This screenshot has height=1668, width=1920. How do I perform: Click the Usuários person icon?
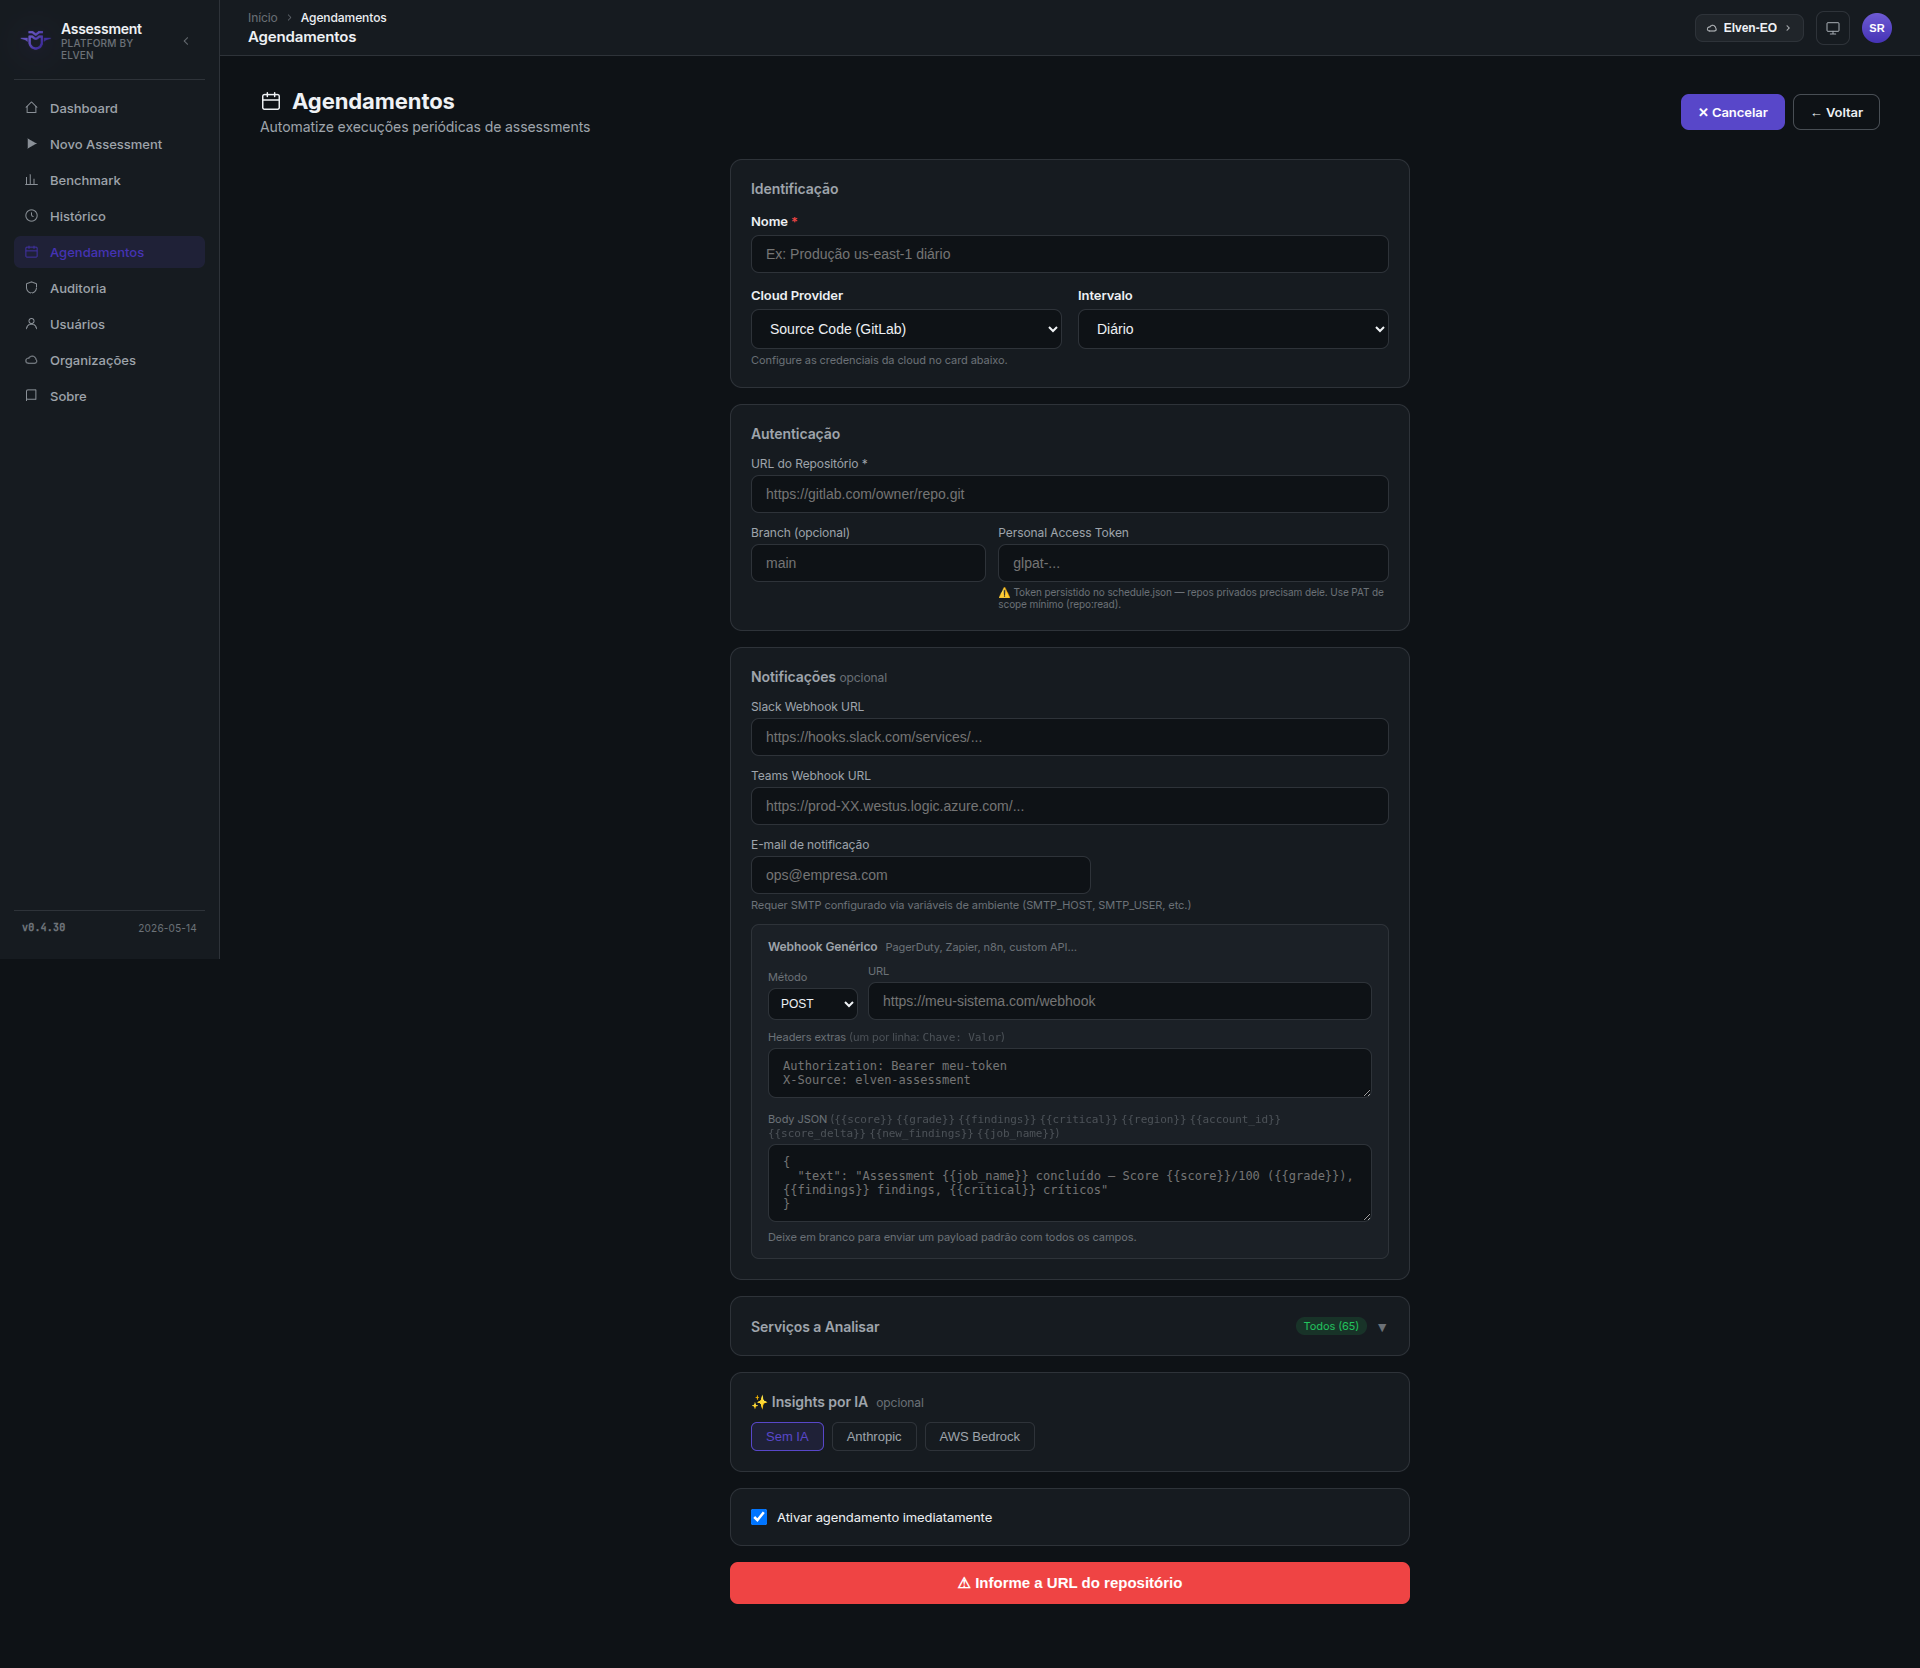[x=31, y=324]
